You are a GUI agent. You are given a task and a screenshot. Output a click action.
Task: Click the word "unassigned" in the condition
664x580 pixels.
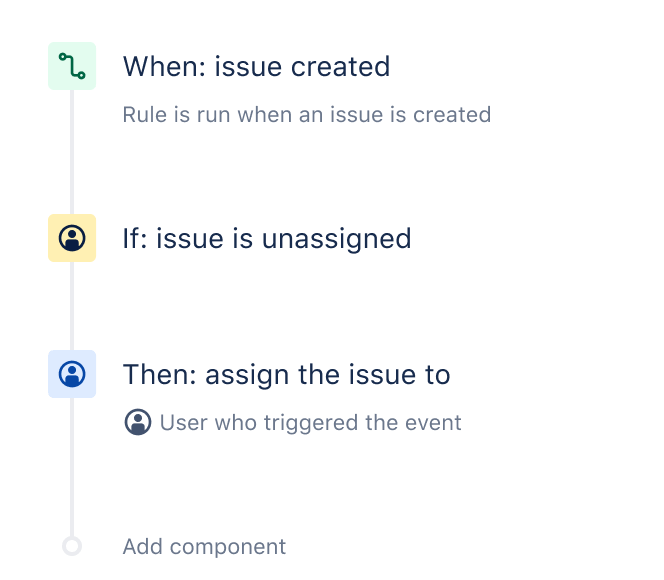tap(336, 239)
